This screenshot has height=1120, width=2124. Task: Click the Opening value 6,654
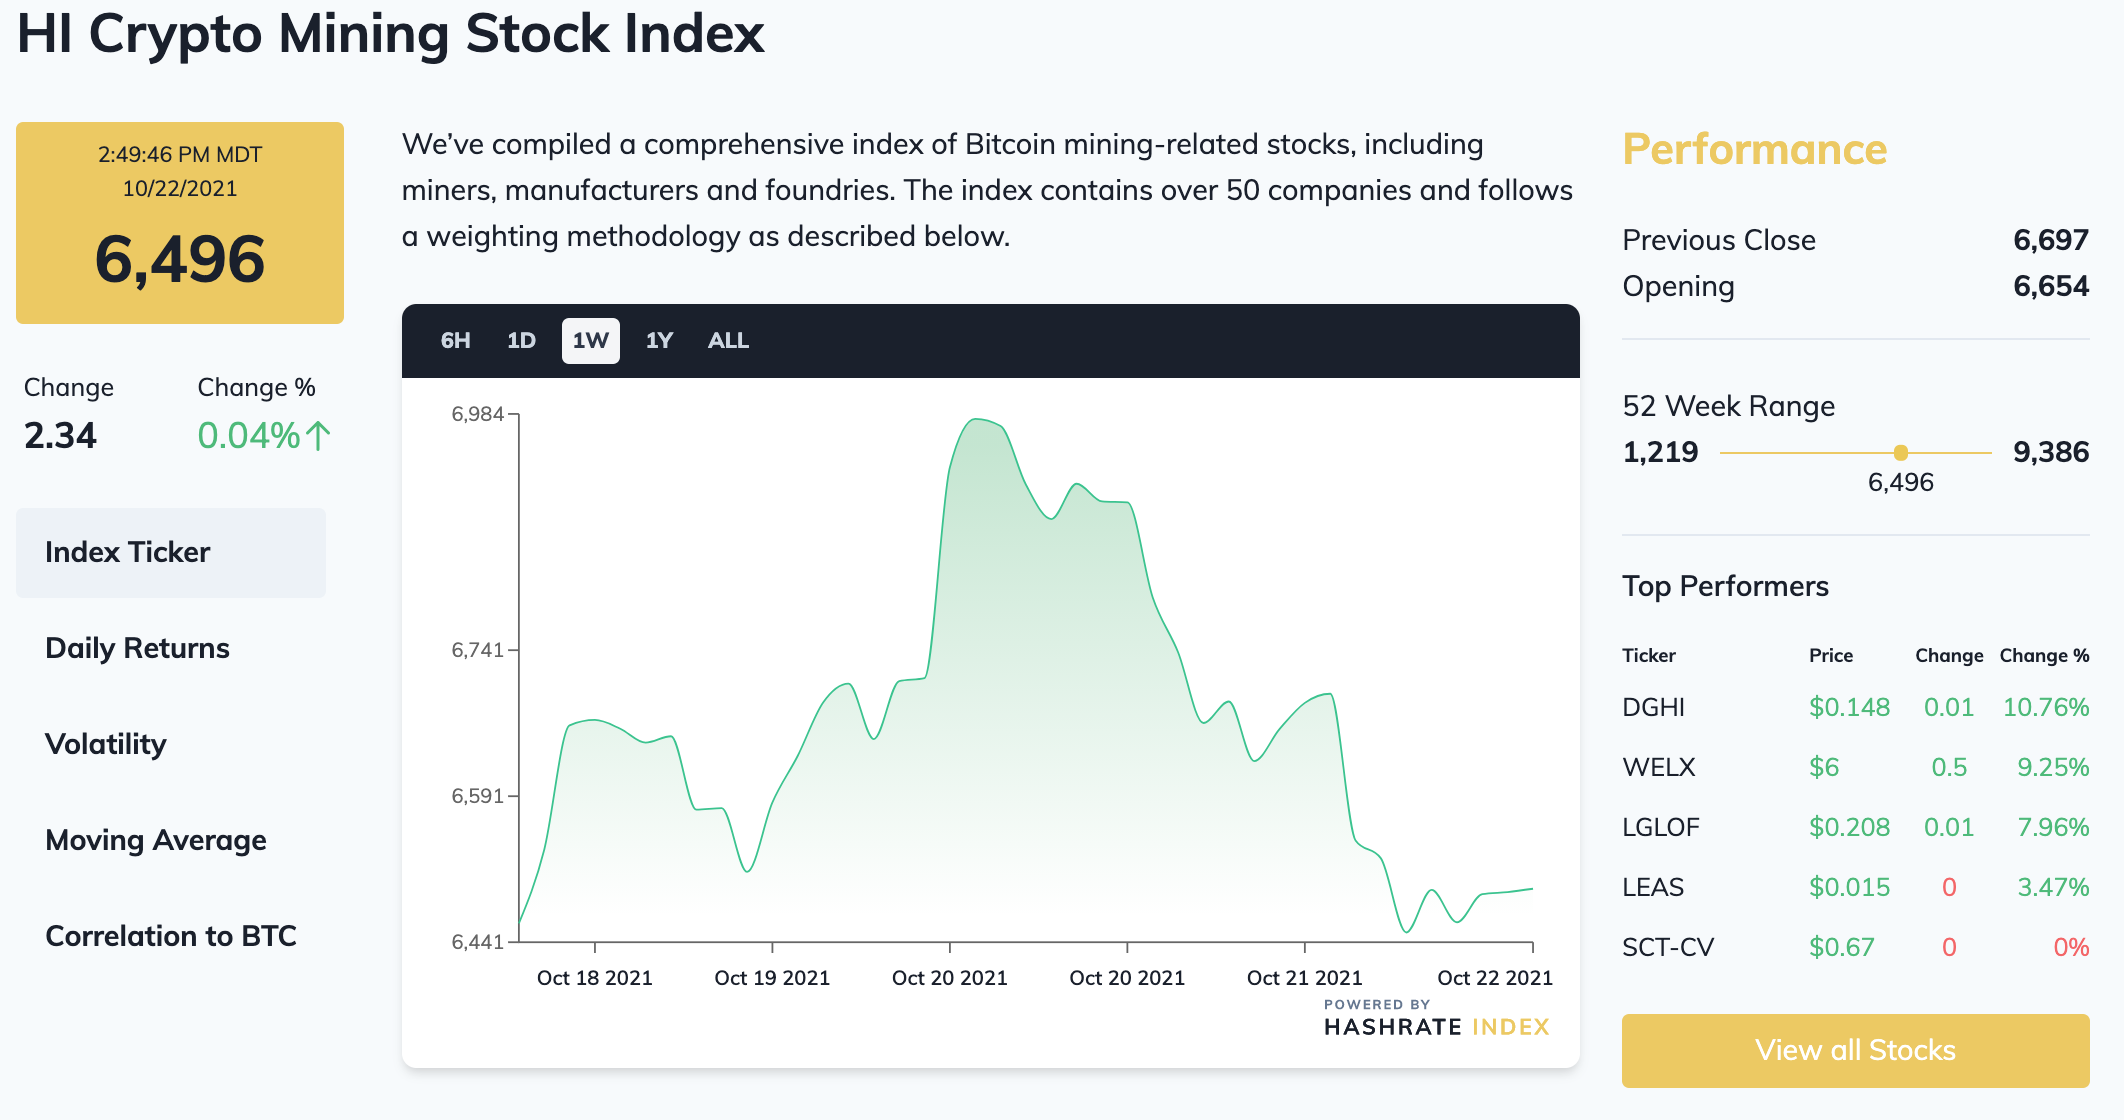click(x=2051, y=286)
